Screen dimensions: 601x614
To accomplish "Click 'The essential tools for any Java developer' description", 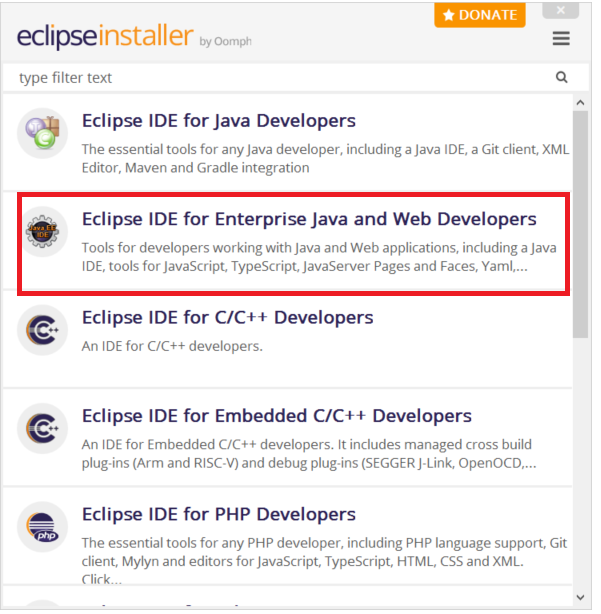I will [325, 159].
